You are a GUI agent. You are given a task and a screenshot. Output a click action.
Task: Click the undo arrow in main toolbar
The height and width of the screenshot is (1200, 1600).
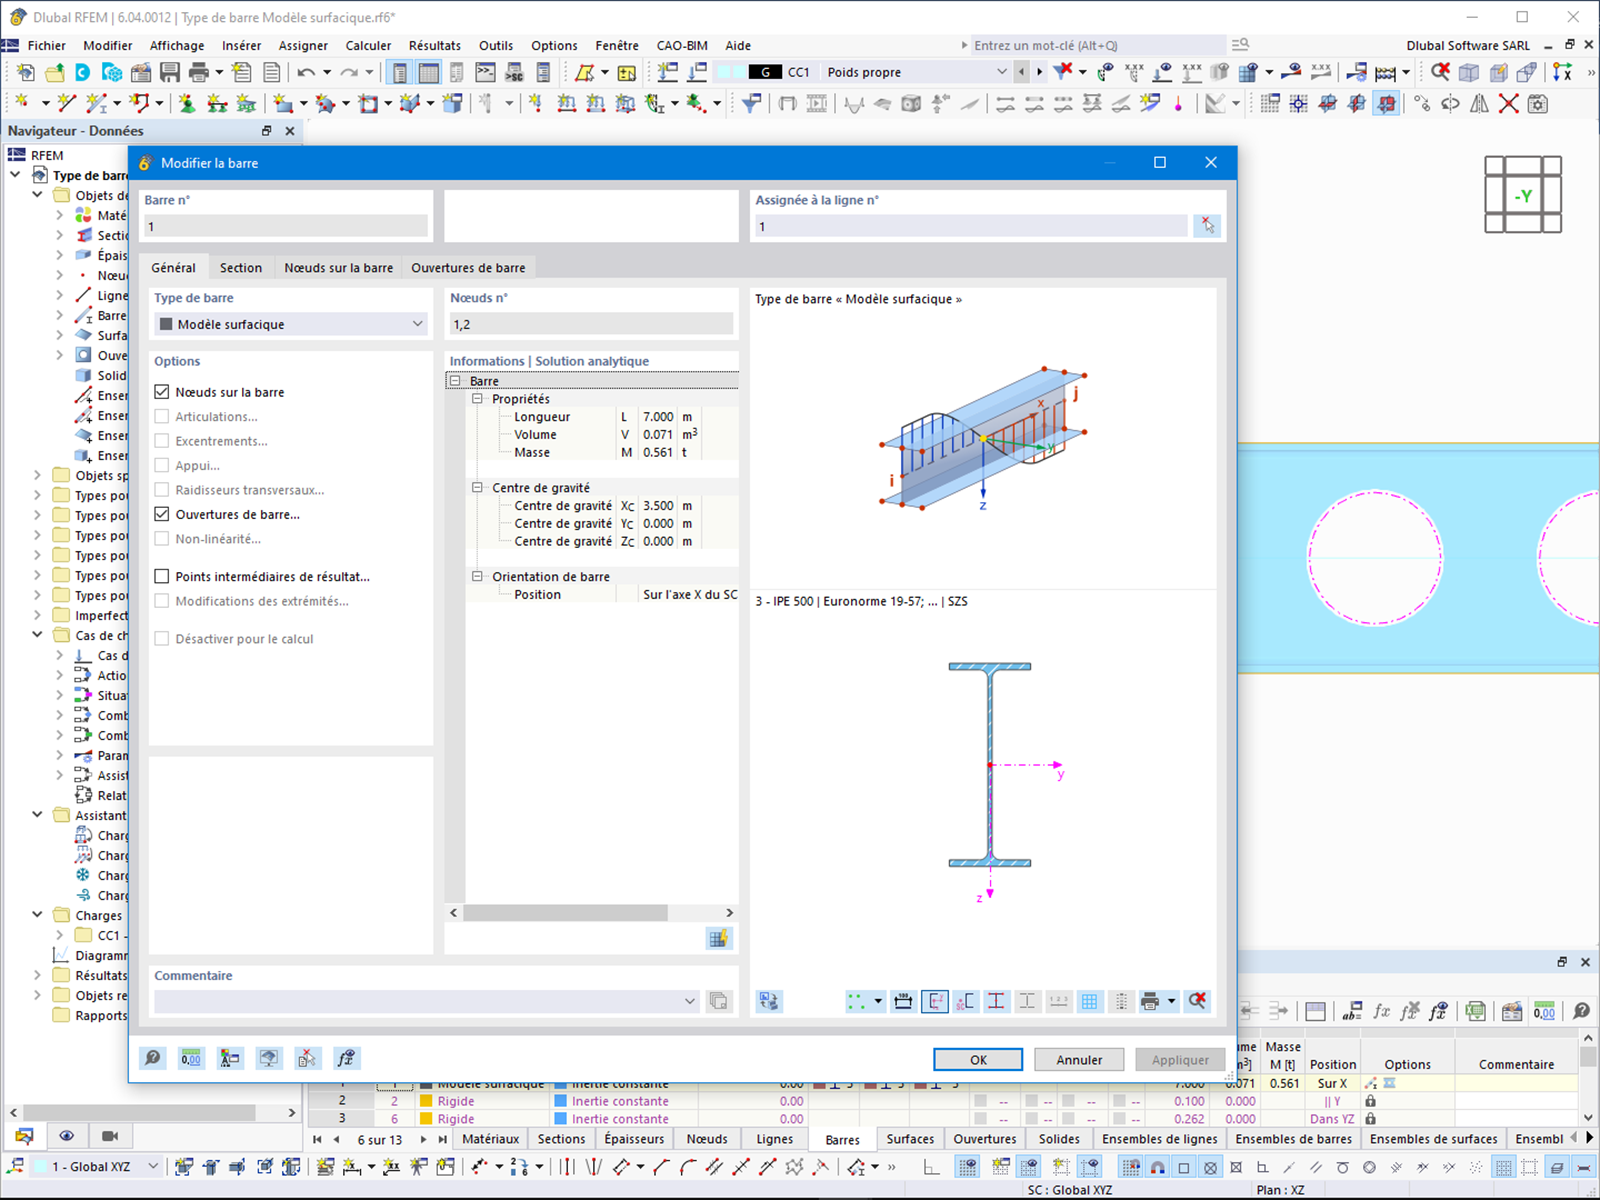pos(306,72)
